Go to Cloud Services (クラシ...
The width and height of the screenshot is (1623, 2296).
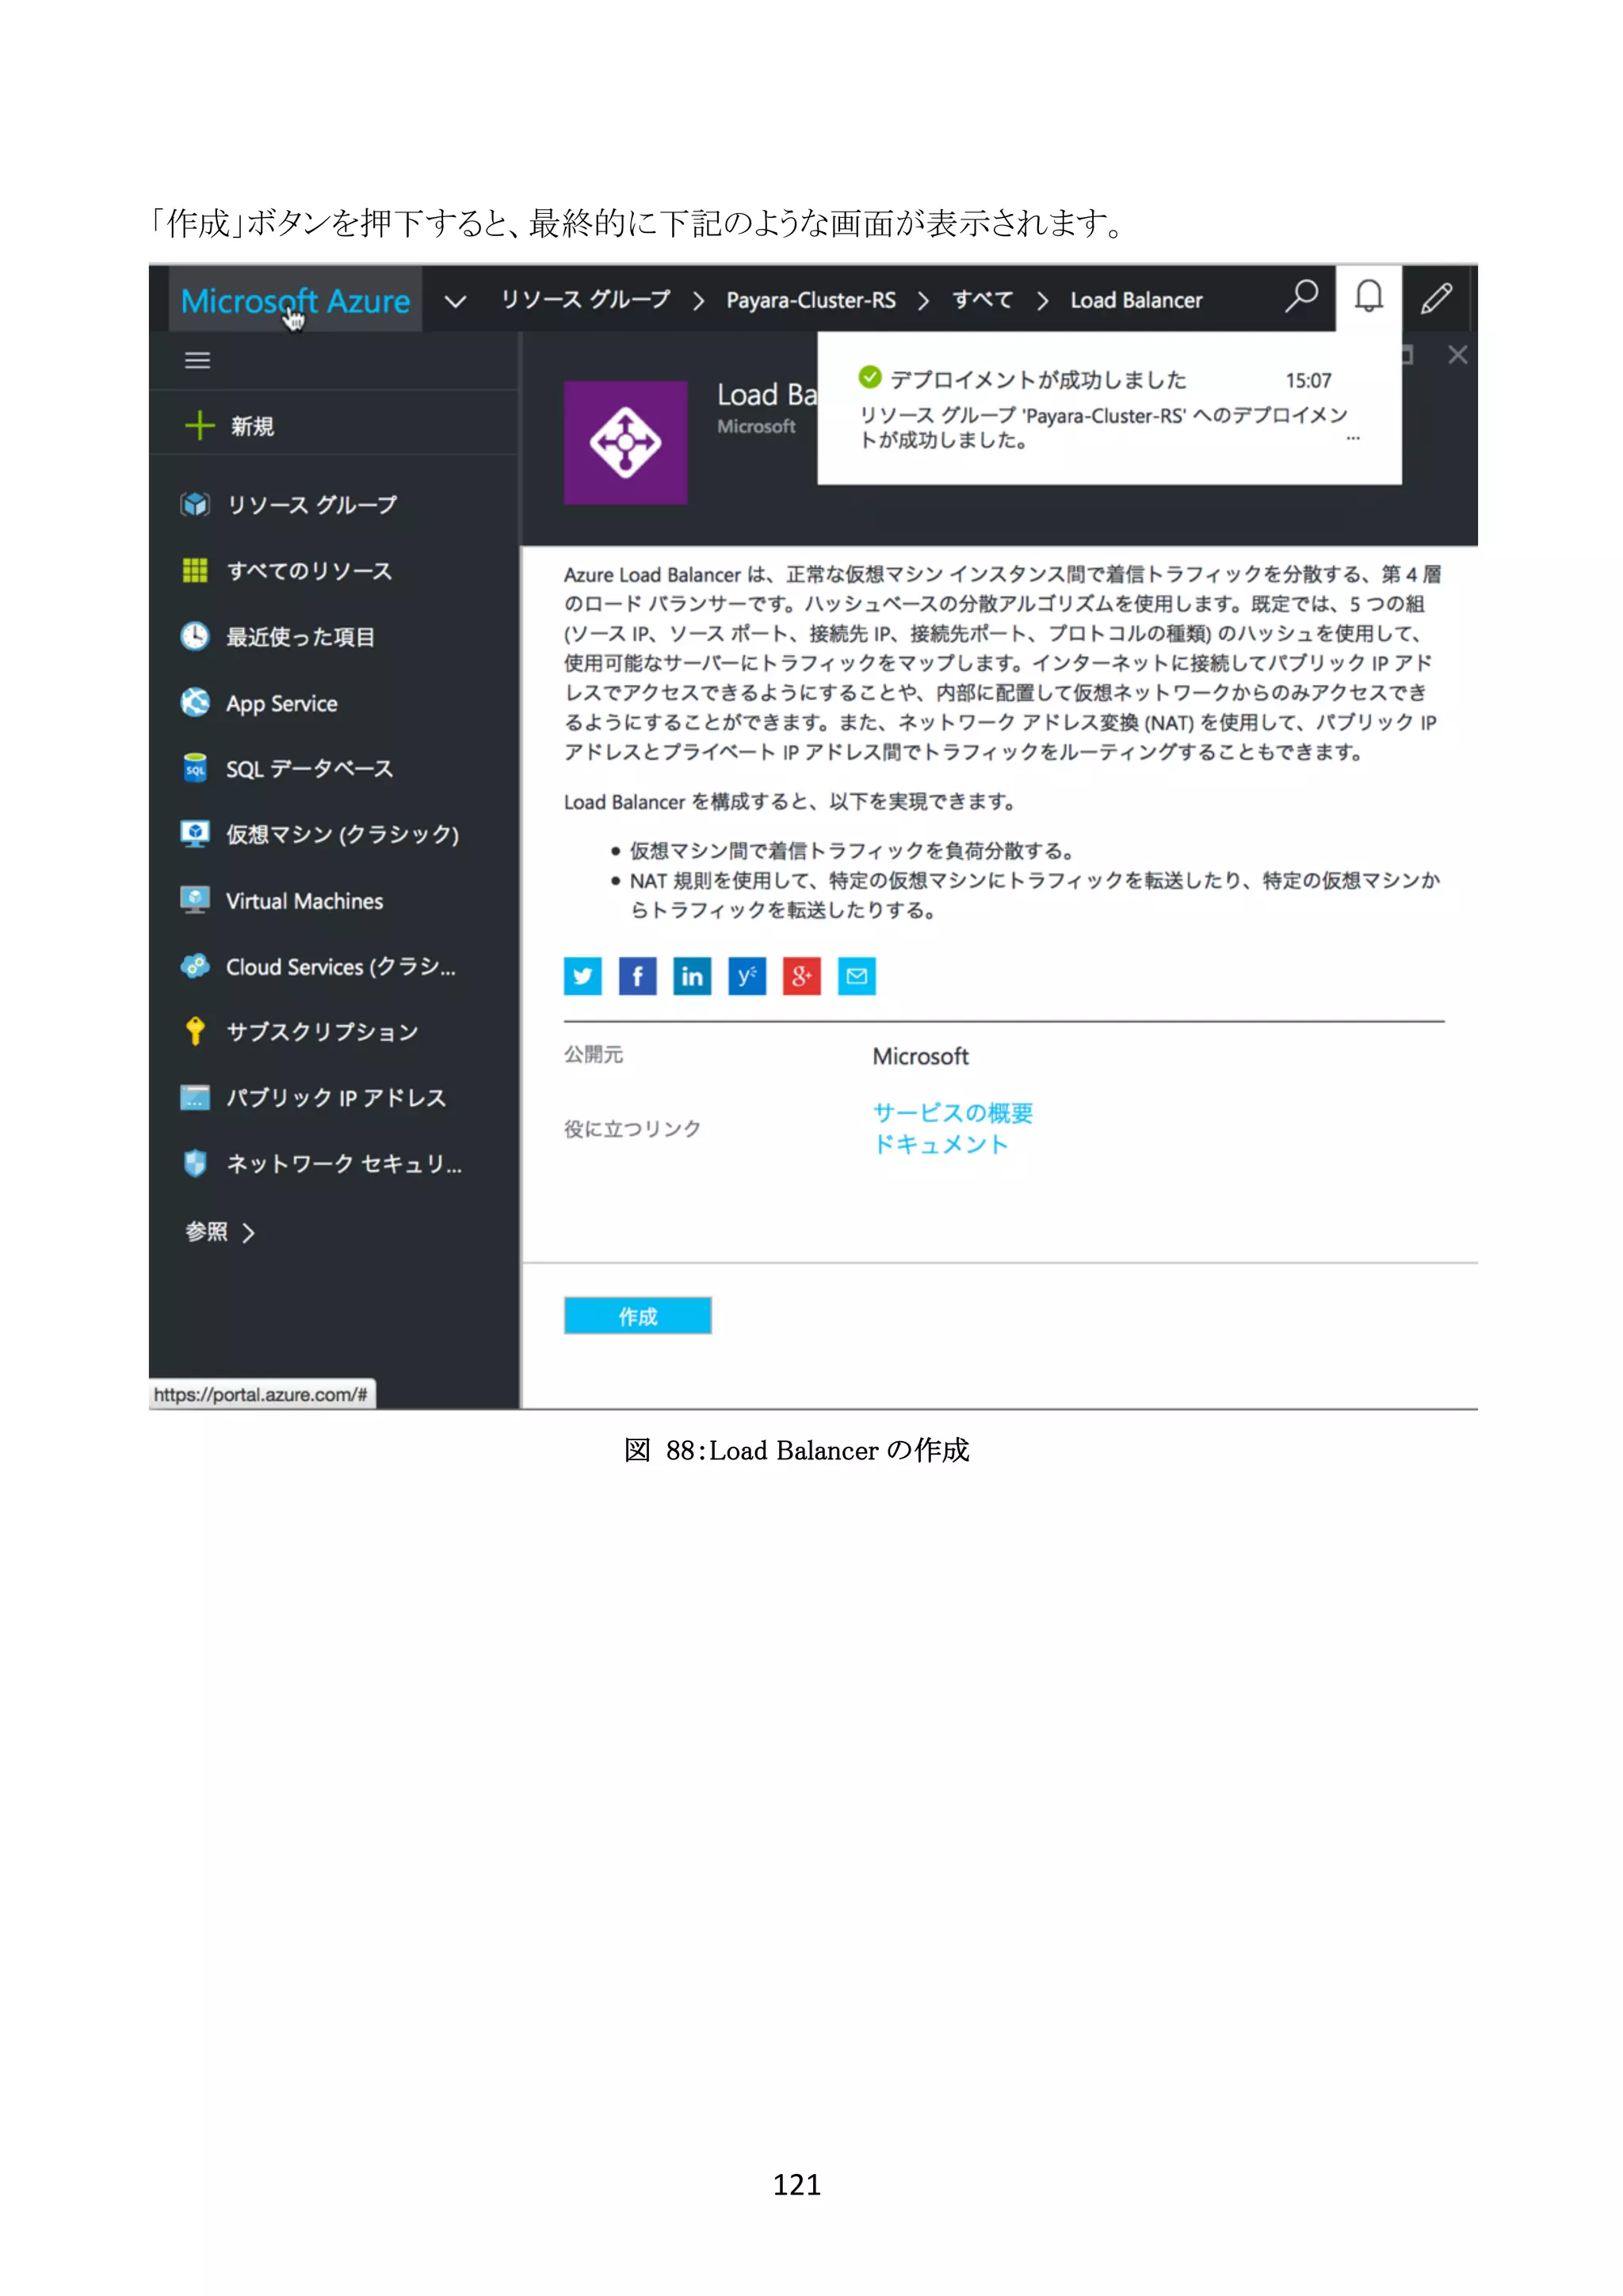[x=341, y=966]
